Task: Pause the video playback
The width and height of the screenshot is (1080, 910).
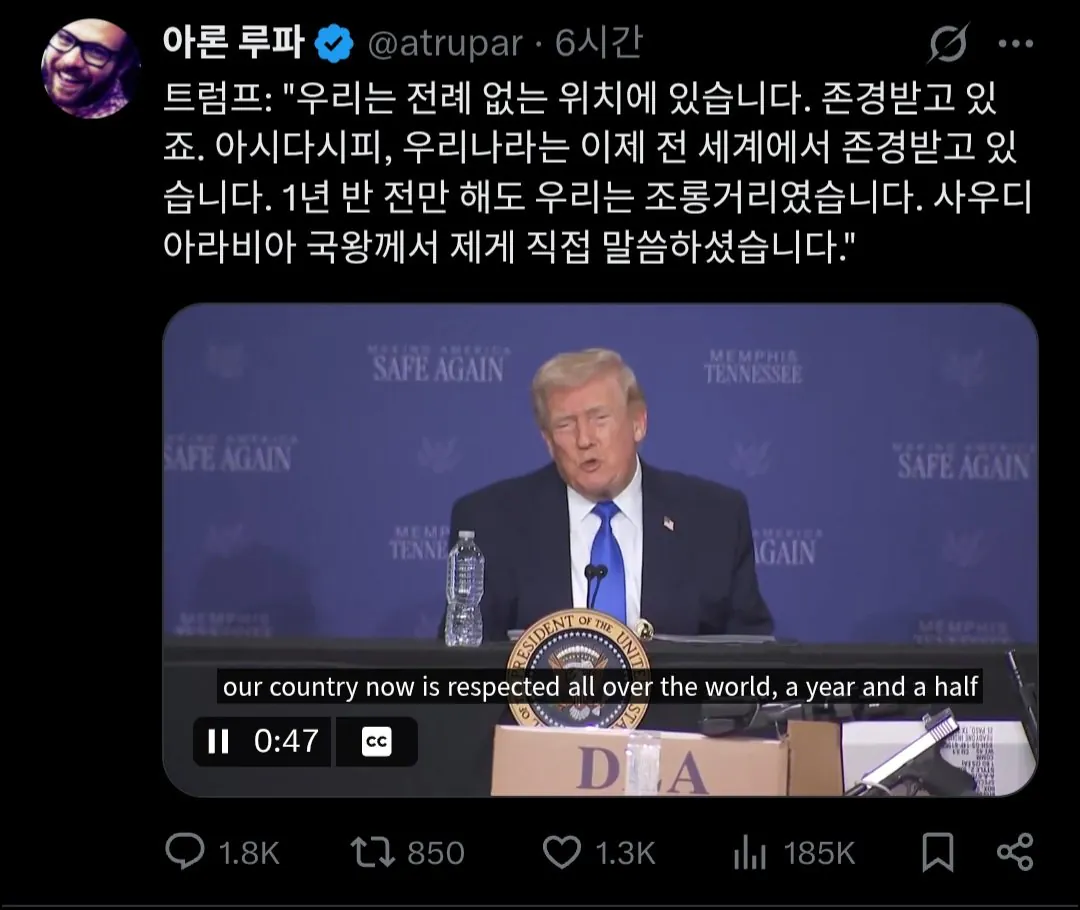Action: tap(218, 742)
